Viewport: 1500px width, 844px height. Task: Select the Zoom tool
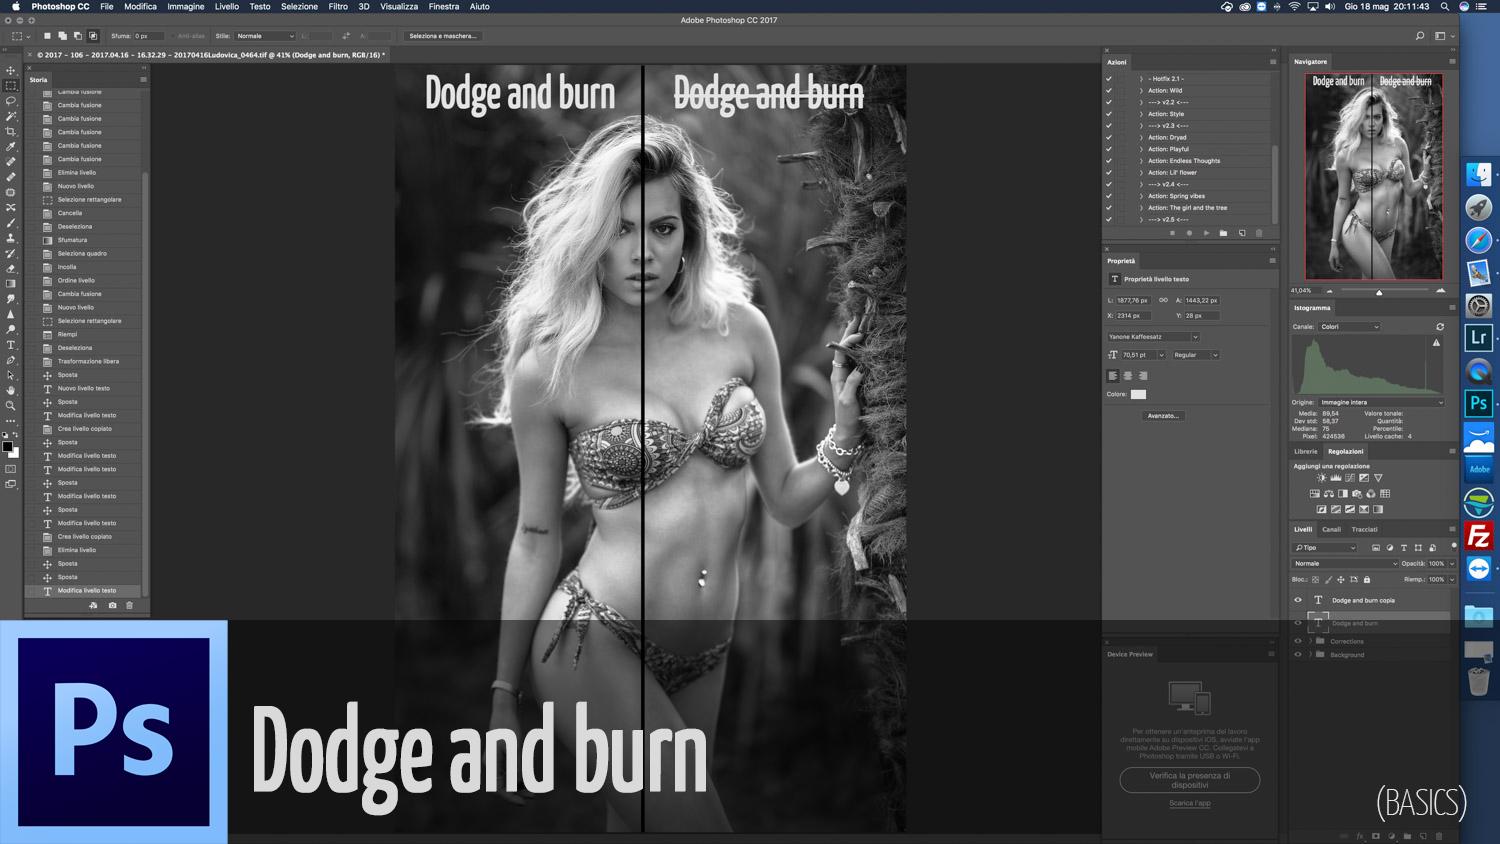11,406
